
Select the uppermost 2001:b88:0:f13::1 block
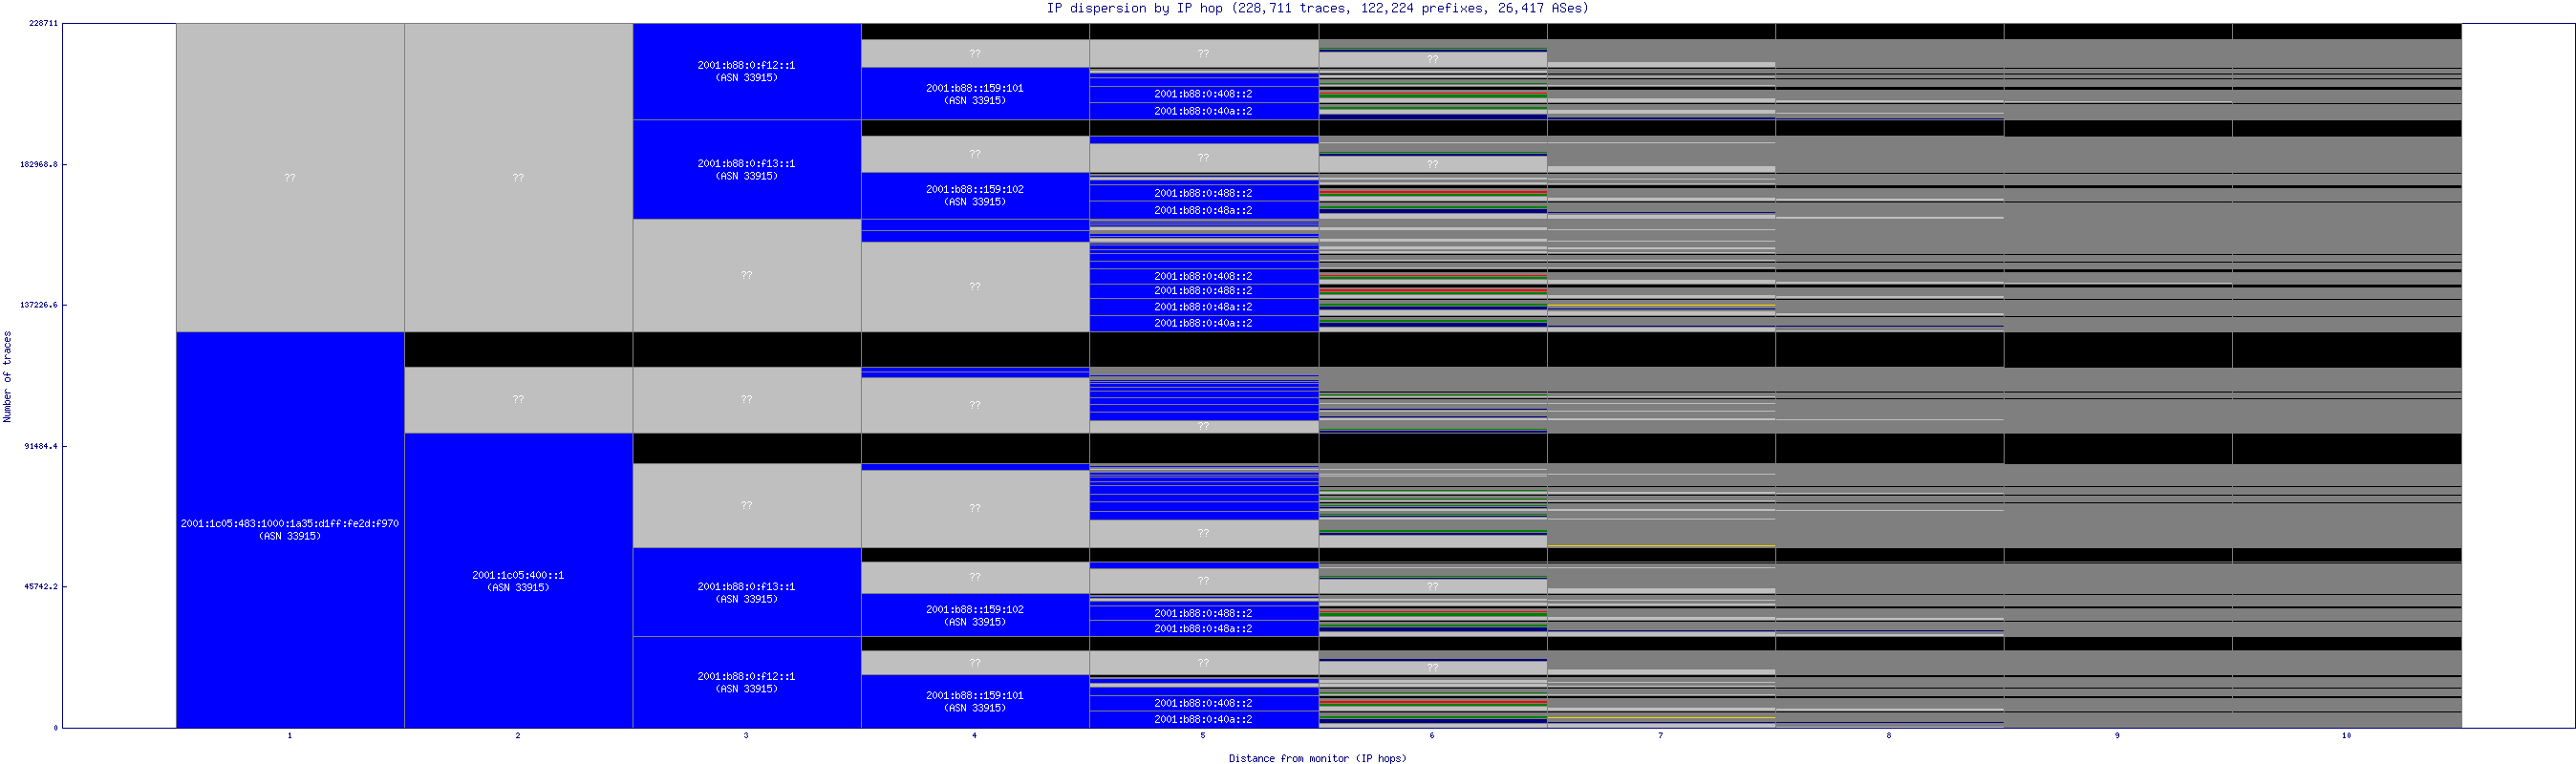[x=747, y=169]
